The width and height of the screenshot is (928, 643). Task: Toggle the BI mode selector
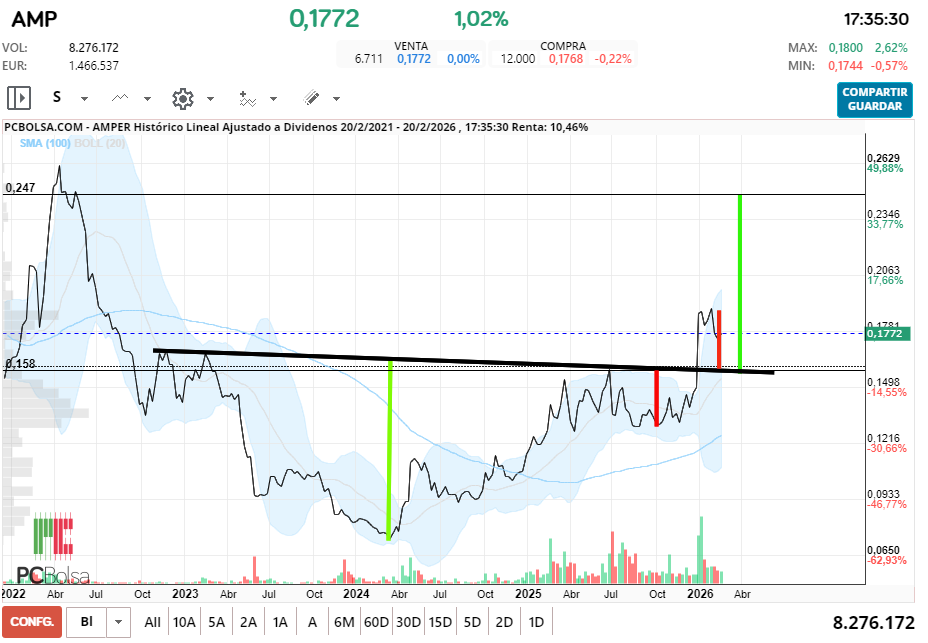coord(88,621)
